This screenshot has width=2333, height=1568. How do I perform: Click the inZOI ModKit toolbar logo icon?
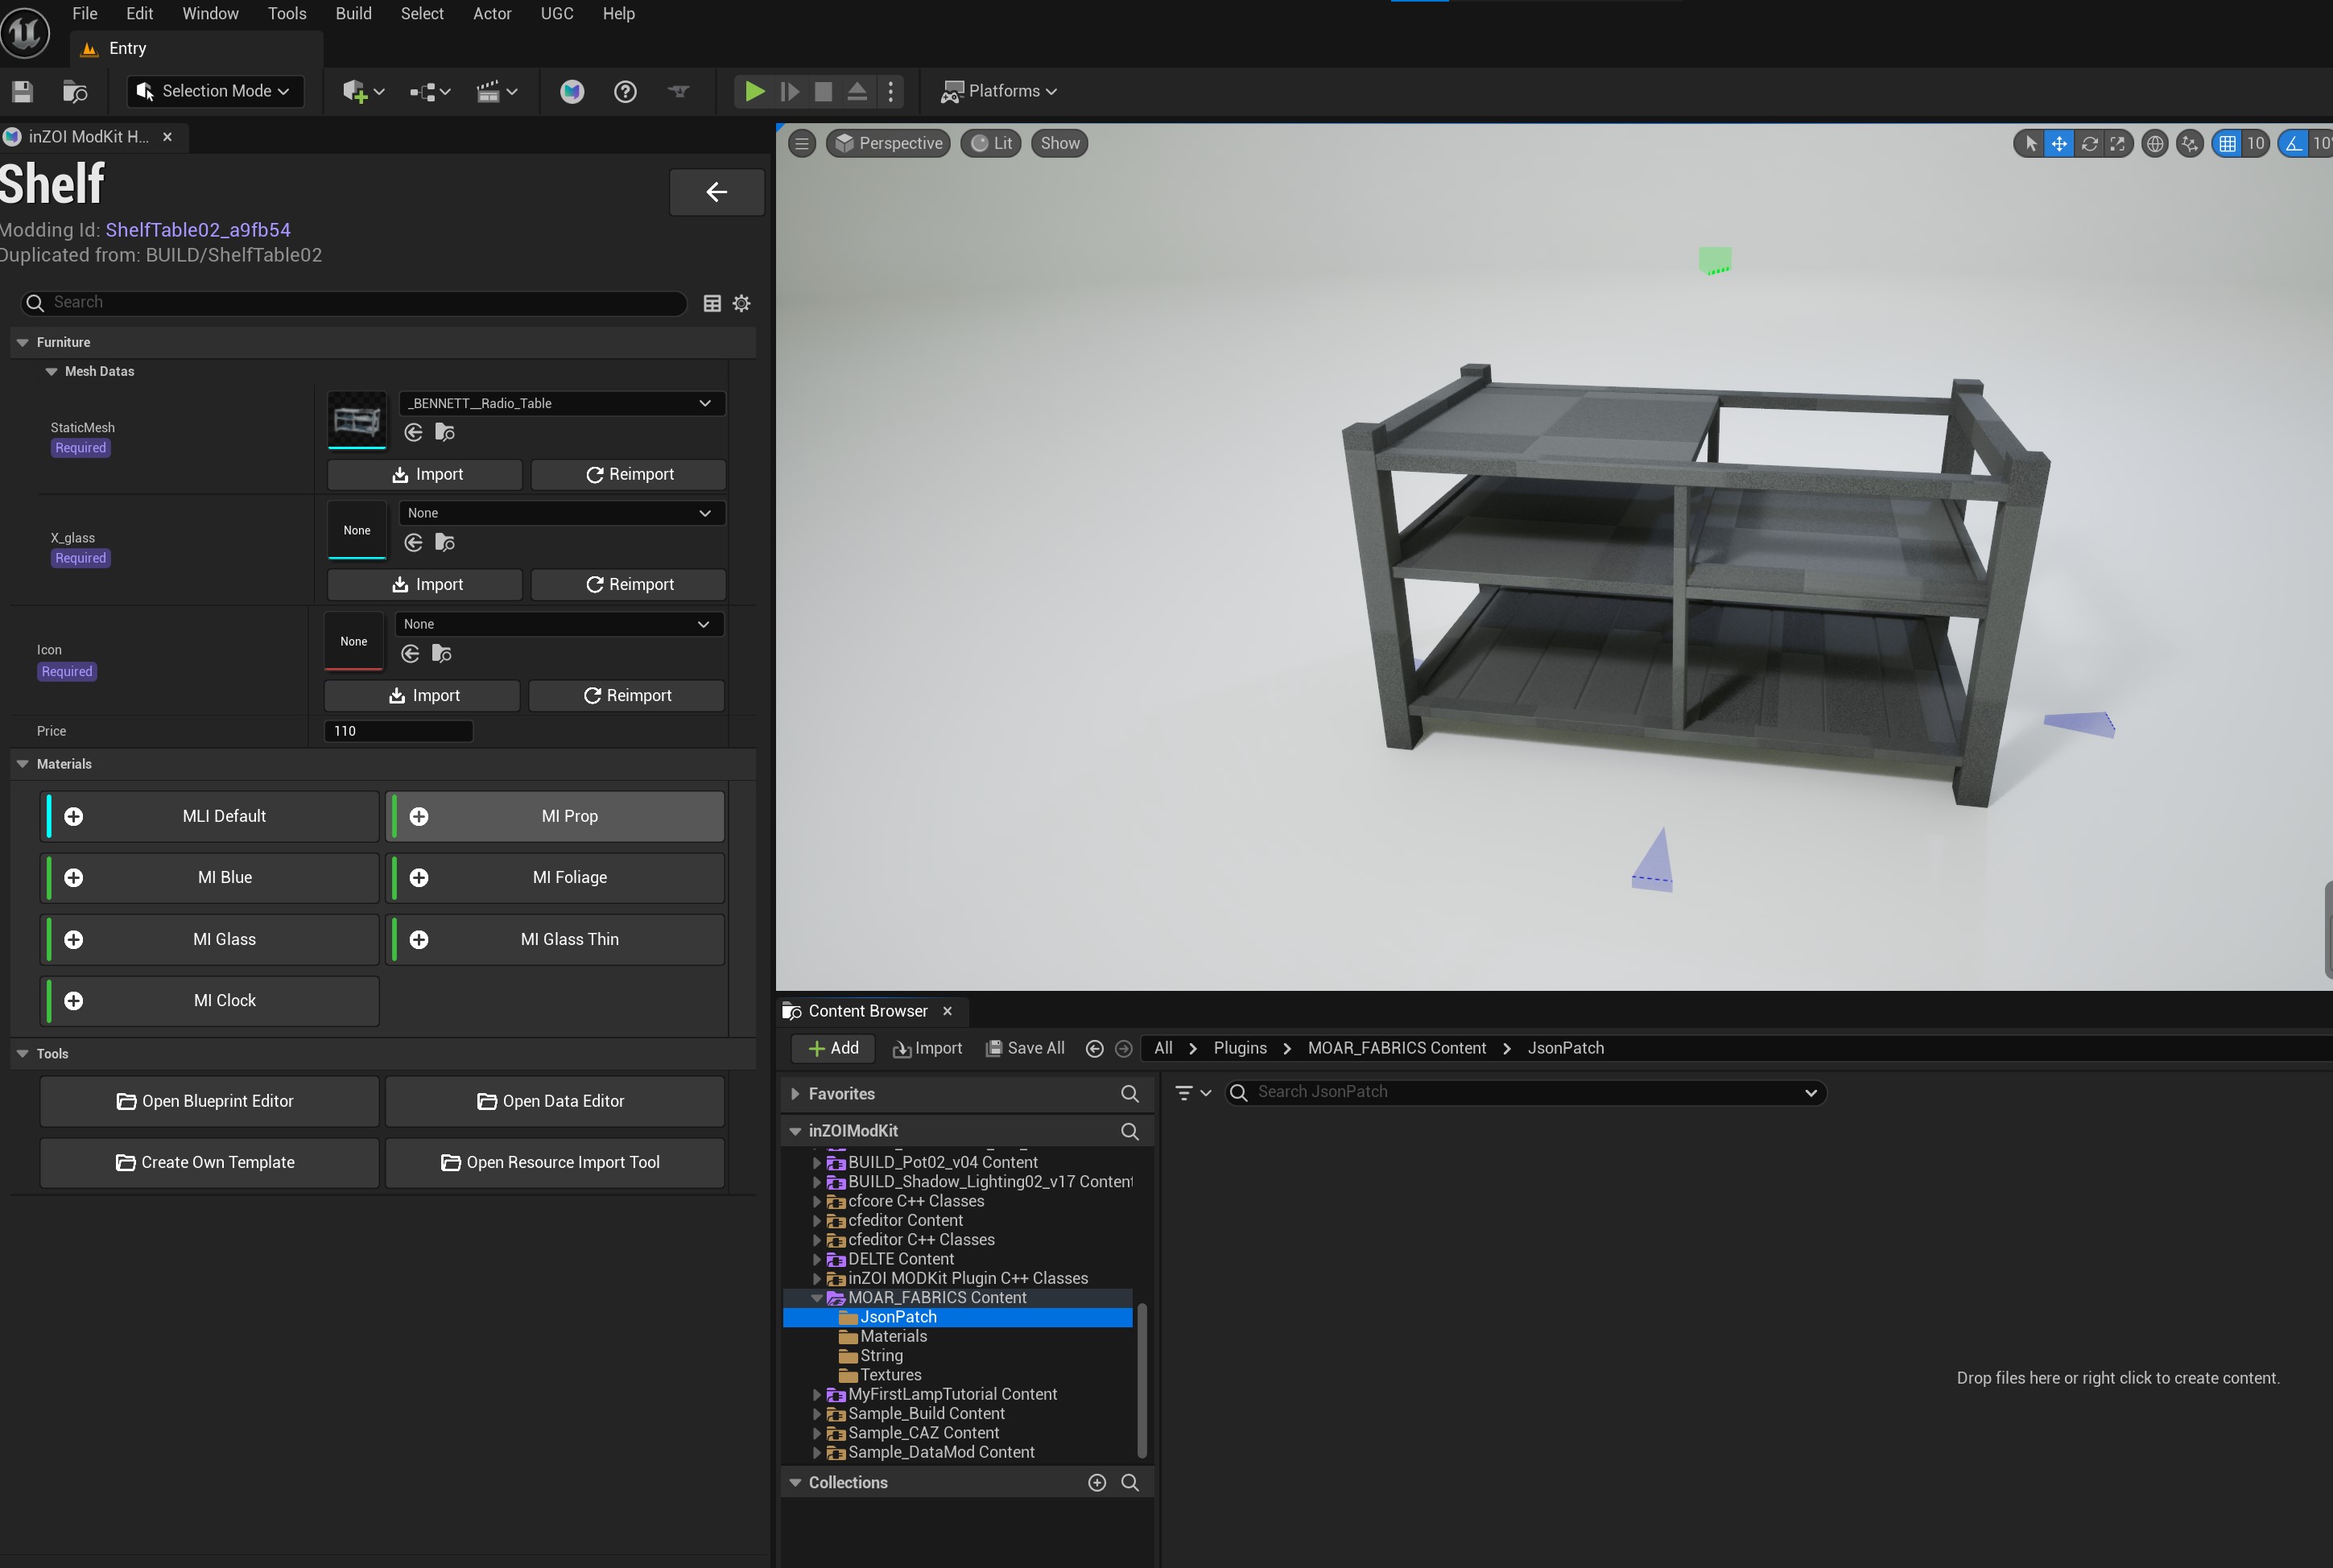(x=572, y=92)
